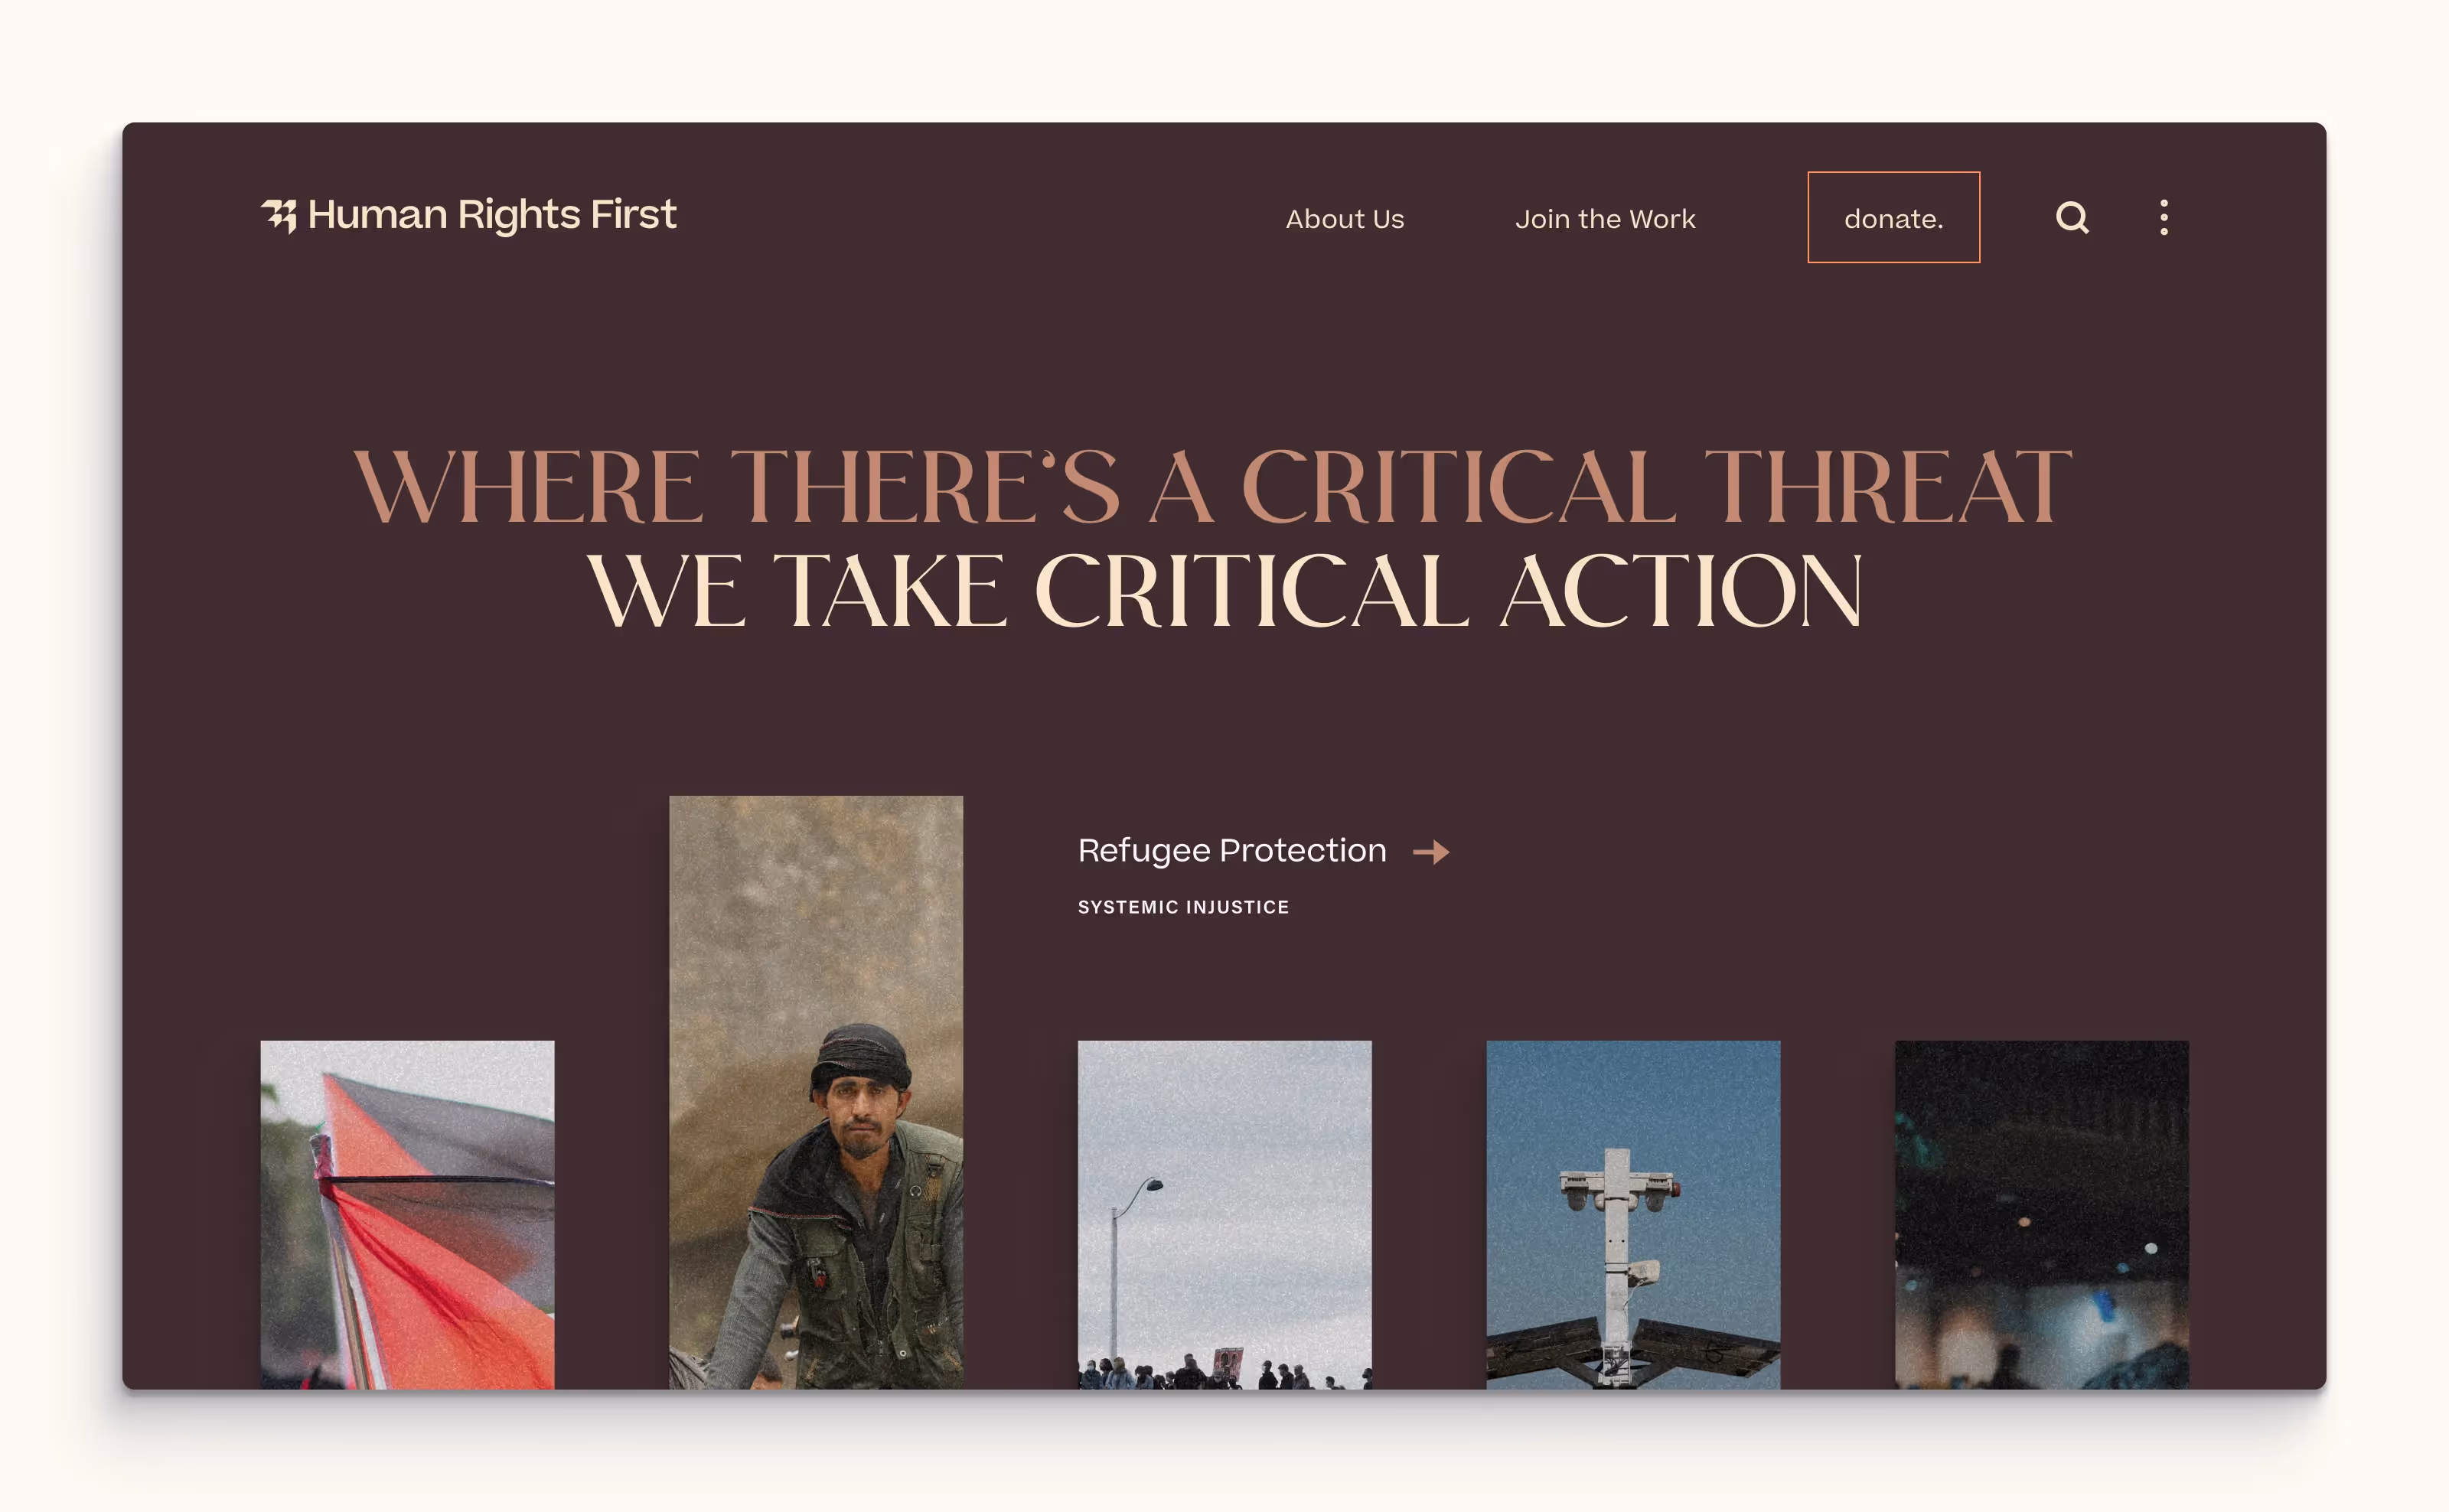Click the donate. button
Screen dimensions: 2449x1512
pyautogui.click(x=1893, y=217)
